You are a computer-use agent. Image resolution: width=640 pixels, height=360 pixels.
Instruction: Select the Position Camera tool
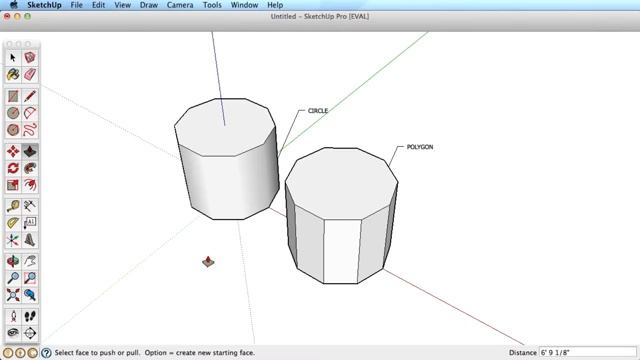[13, 316]
